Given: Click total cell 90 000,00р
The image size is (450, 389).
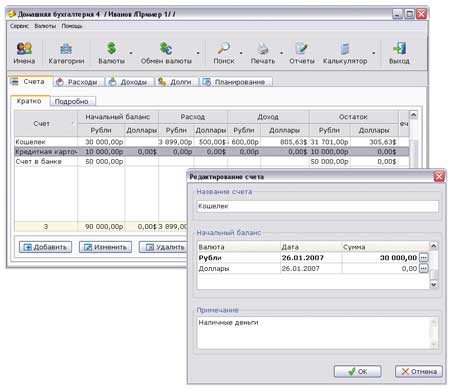Looking at the screenshot, I should point(101,227).
